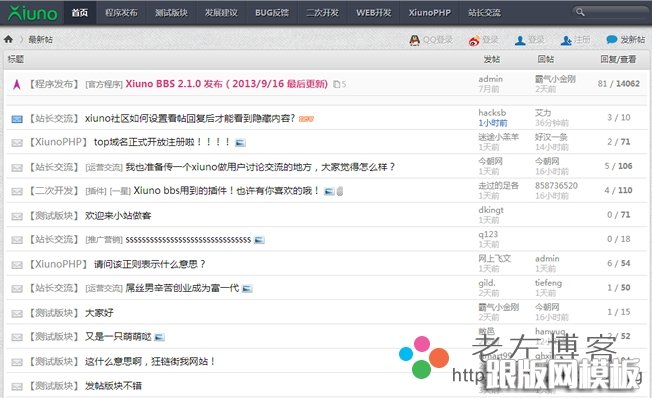Open thread top域名正式开放注册啦
The width and height of the screenshot is (652, 398).
point(162,142)
